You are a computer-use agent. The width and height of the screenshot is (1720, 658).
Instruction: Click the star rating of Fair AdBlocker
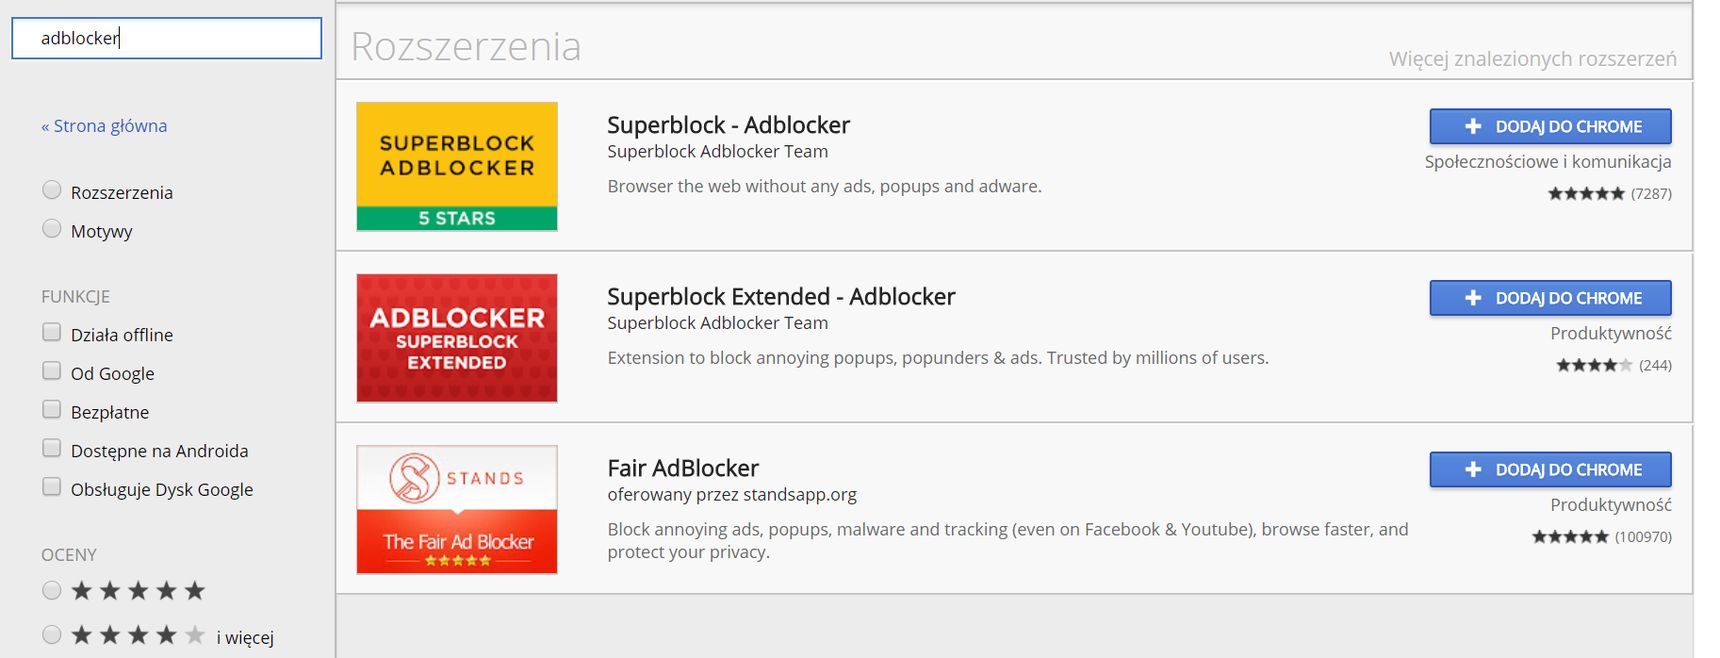coord(1570,537)
